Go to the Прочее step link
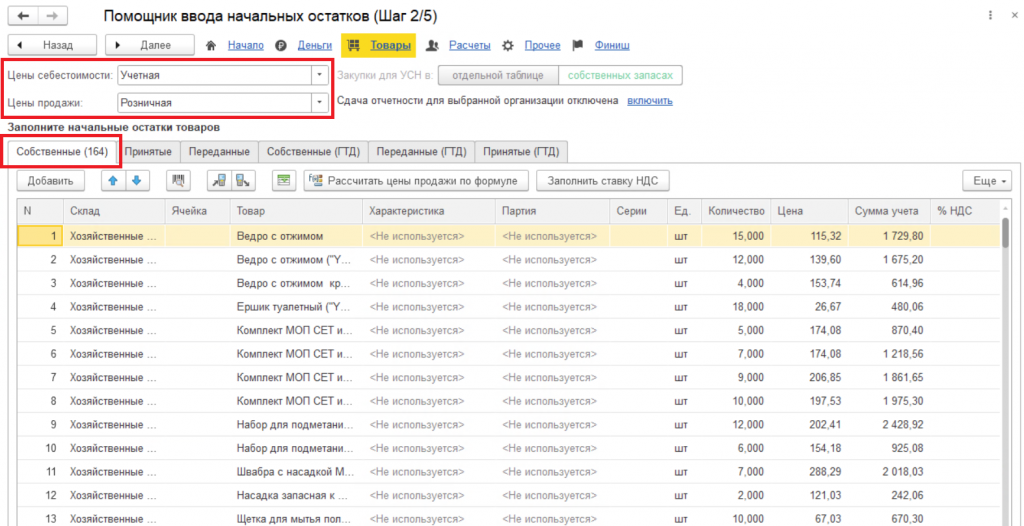The width and height of the screenshot is (1024, 526). (x=542, y=46)
